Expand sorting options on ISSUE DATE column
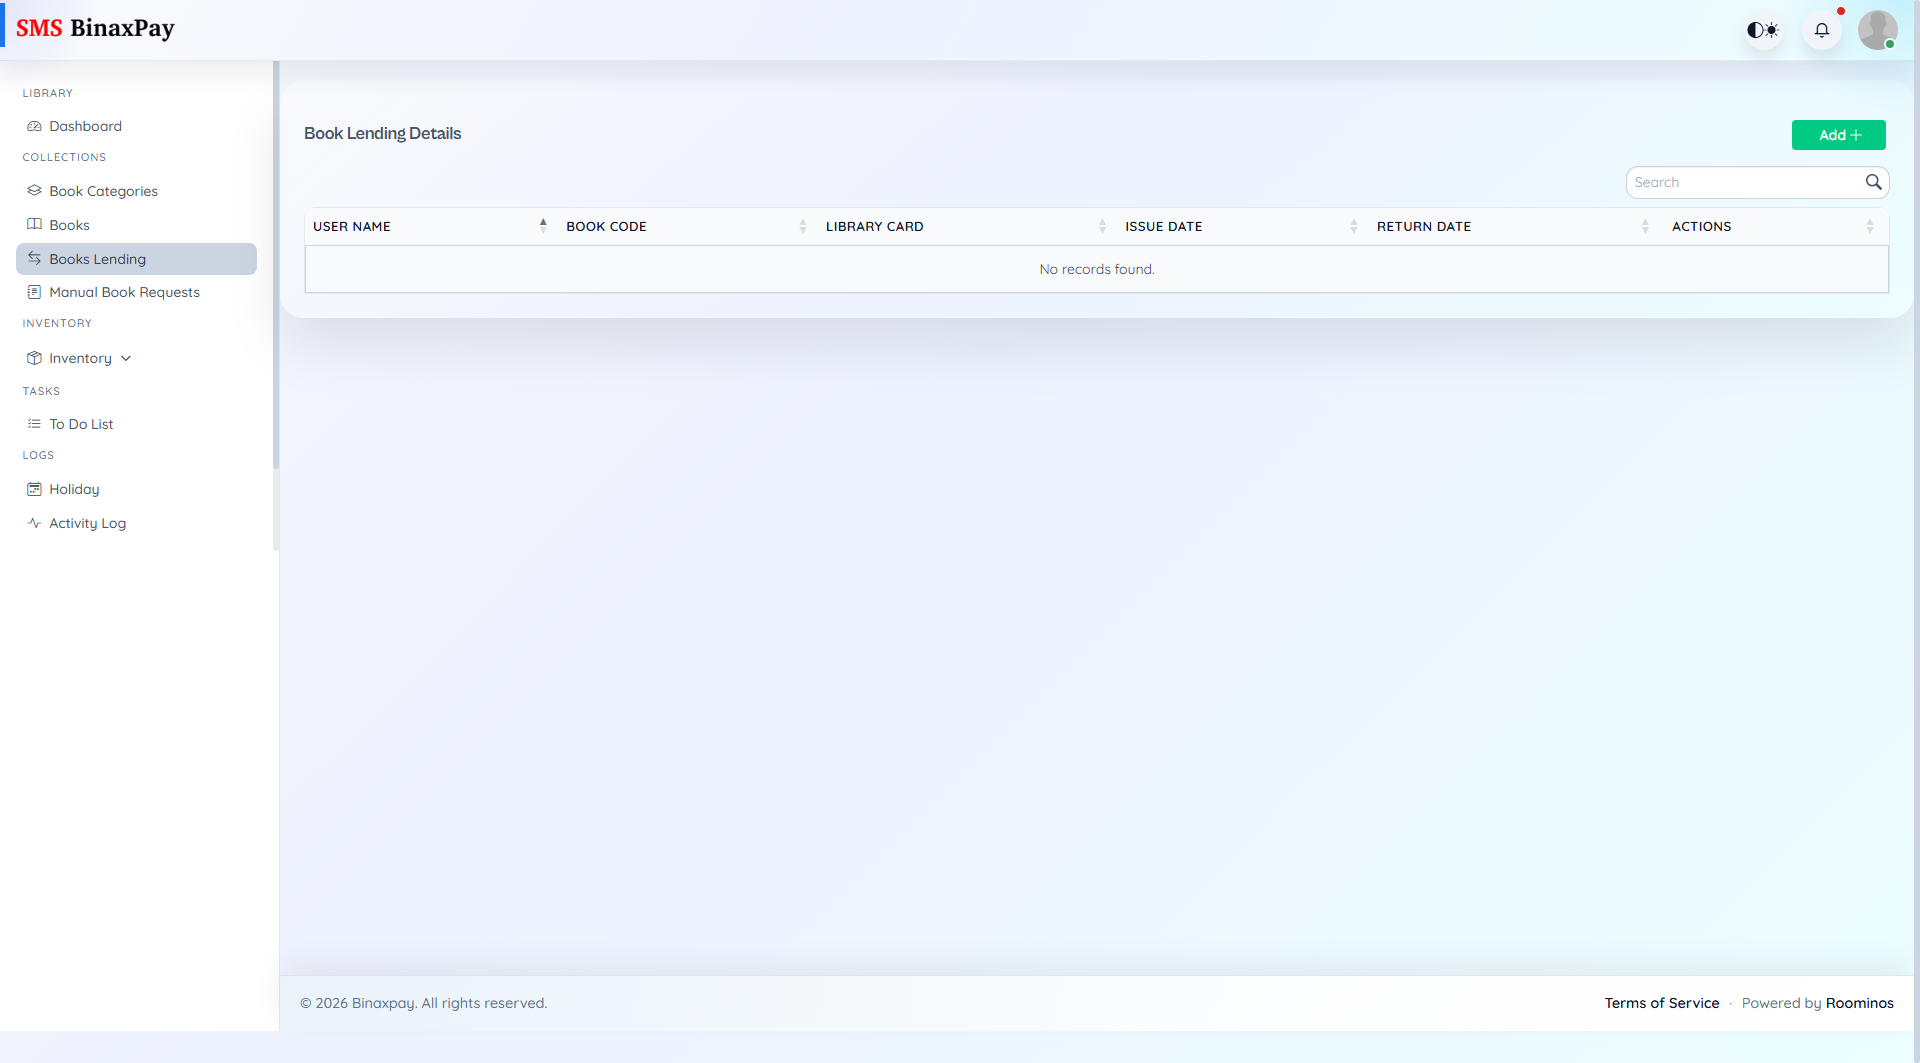1920x1063 pixels. point(1354,226)
